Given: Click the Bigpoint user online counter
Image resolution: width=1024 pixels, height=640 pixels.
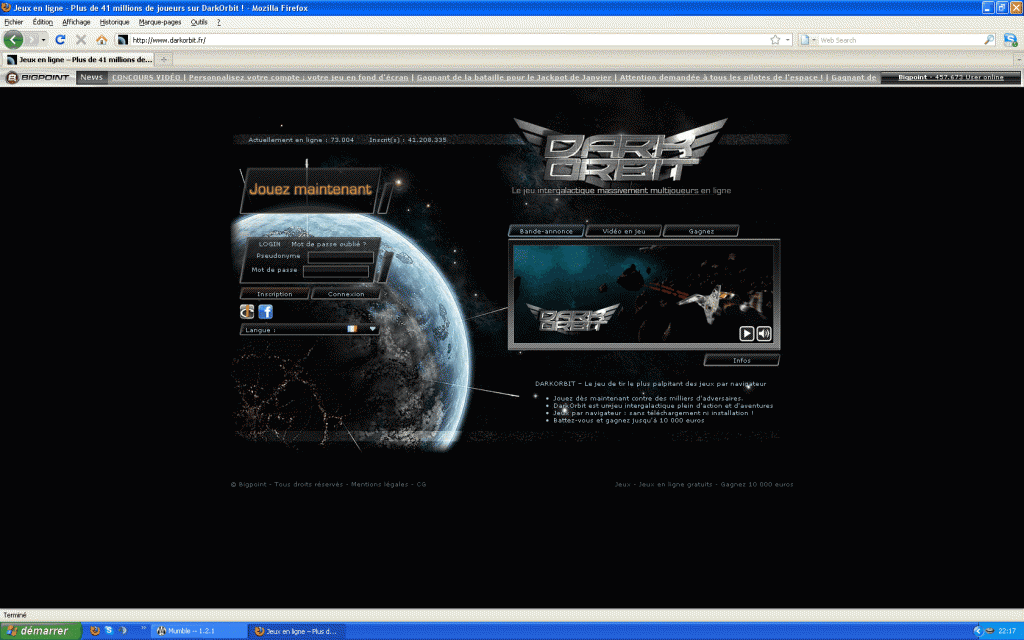Looking at the screenshot, I should (951, 77).
